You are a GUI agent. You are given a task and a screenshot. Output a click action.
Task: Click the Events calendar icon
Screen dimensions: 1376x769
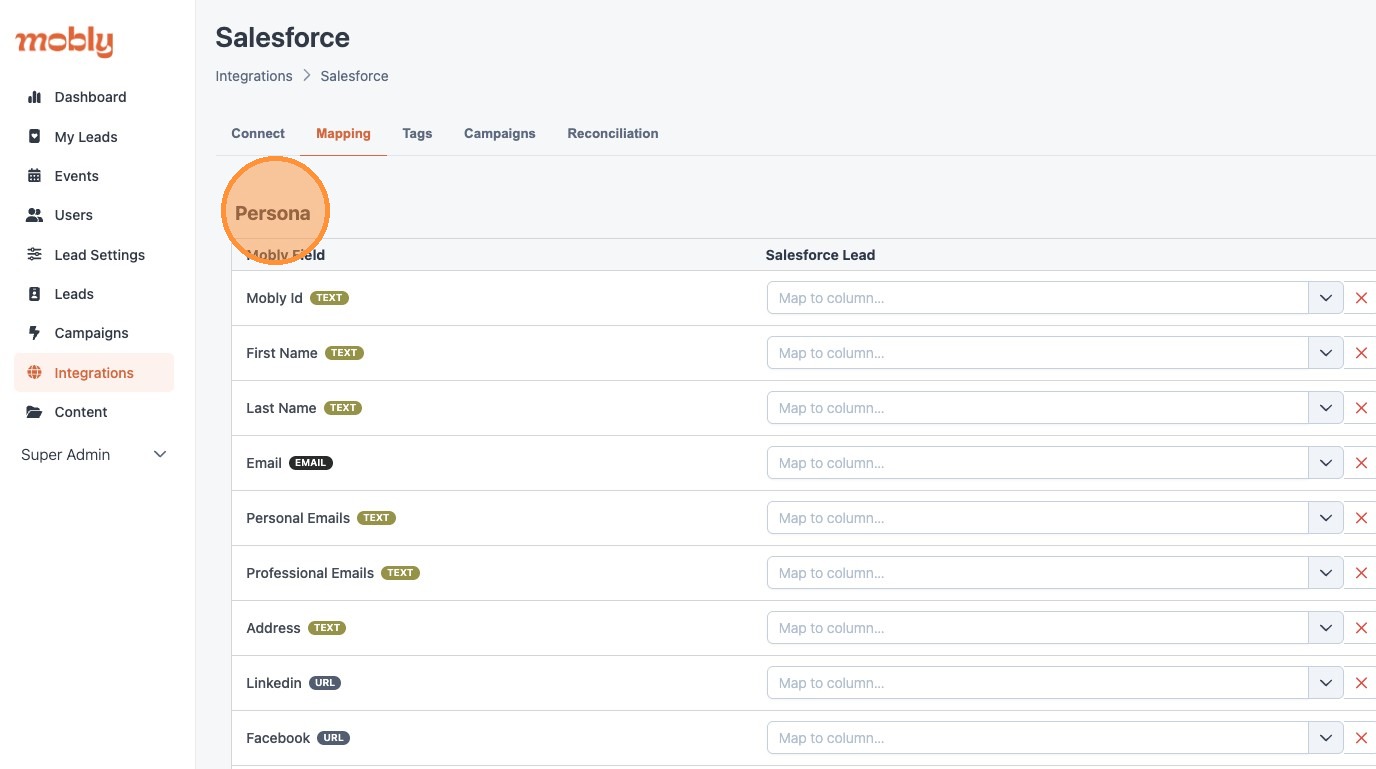point(35,176)
